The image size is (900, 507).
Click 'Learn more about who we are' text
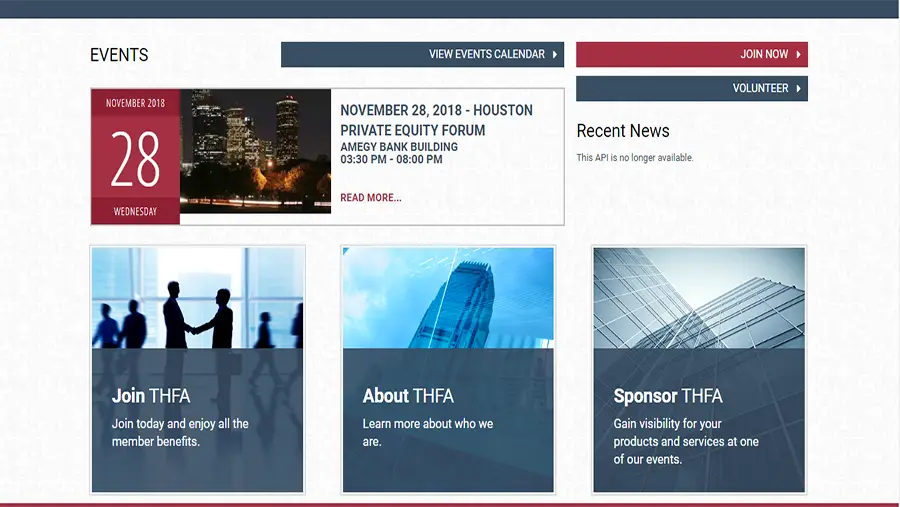click(x=428, y=432)
